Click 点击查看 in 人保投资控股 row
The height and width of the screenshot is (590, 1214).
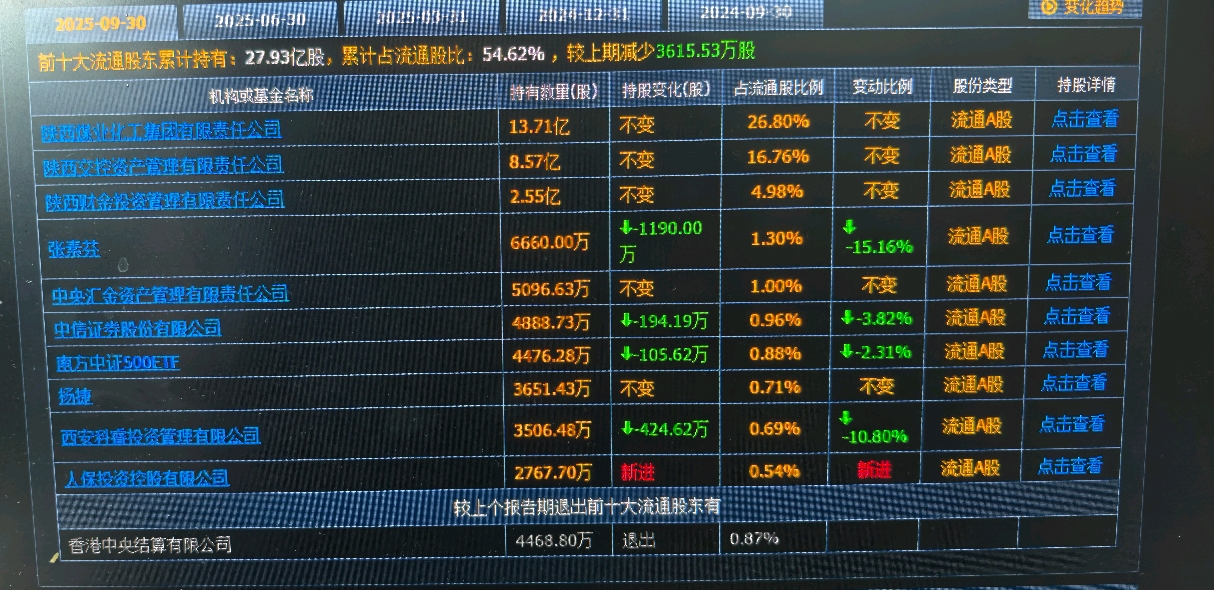click(x=1070, y=465)
